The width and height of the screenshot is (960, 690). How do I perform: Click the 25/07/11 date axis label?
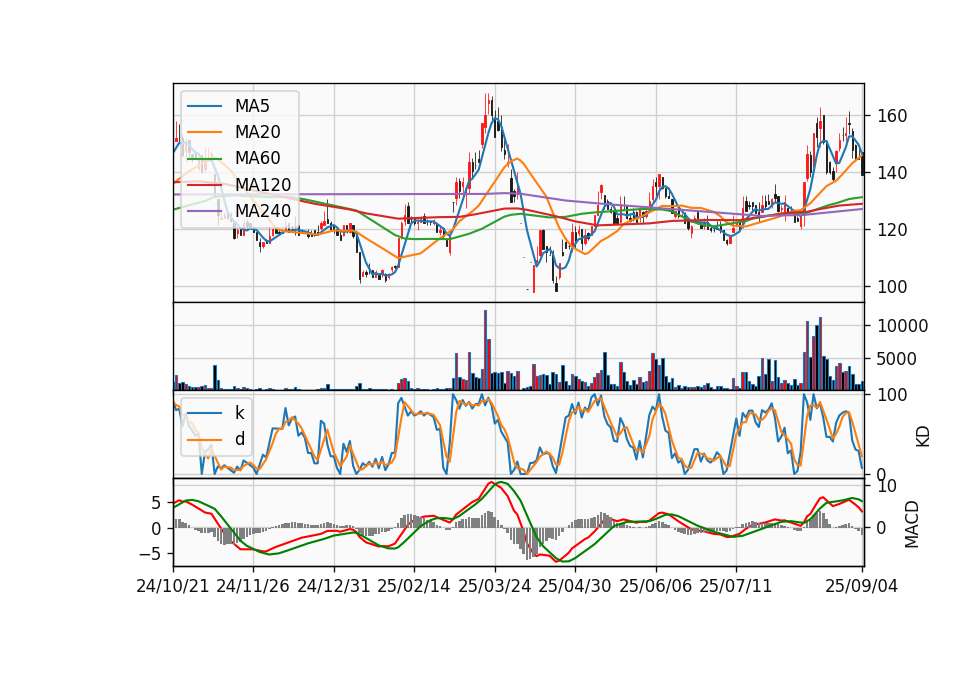(735, 586)
